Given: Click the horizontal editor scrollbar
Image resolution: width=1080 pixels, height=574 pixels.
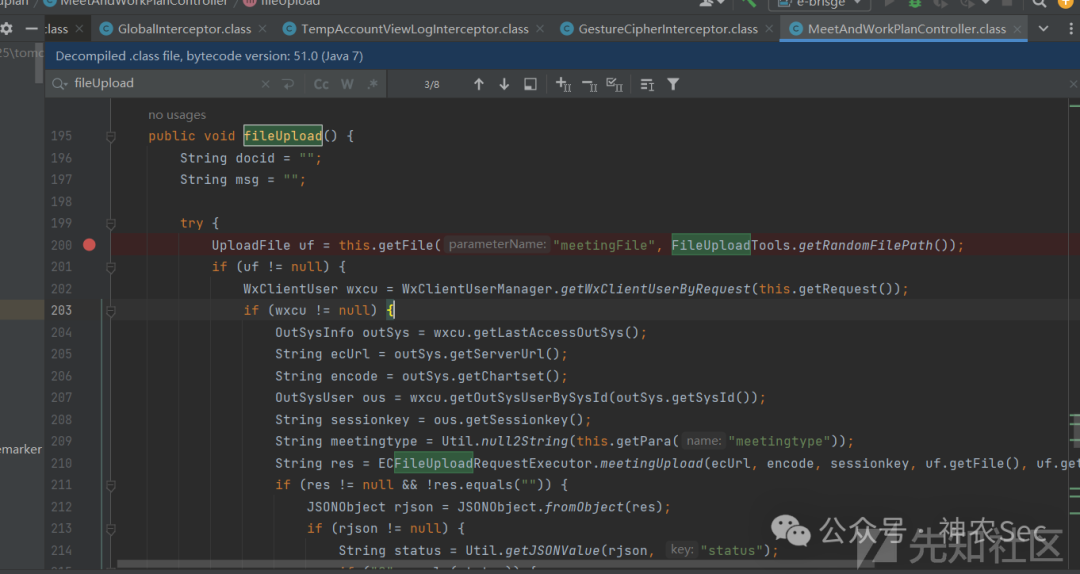Looking at the screenshot, I should pyautogui.click(x=496, y=564).
